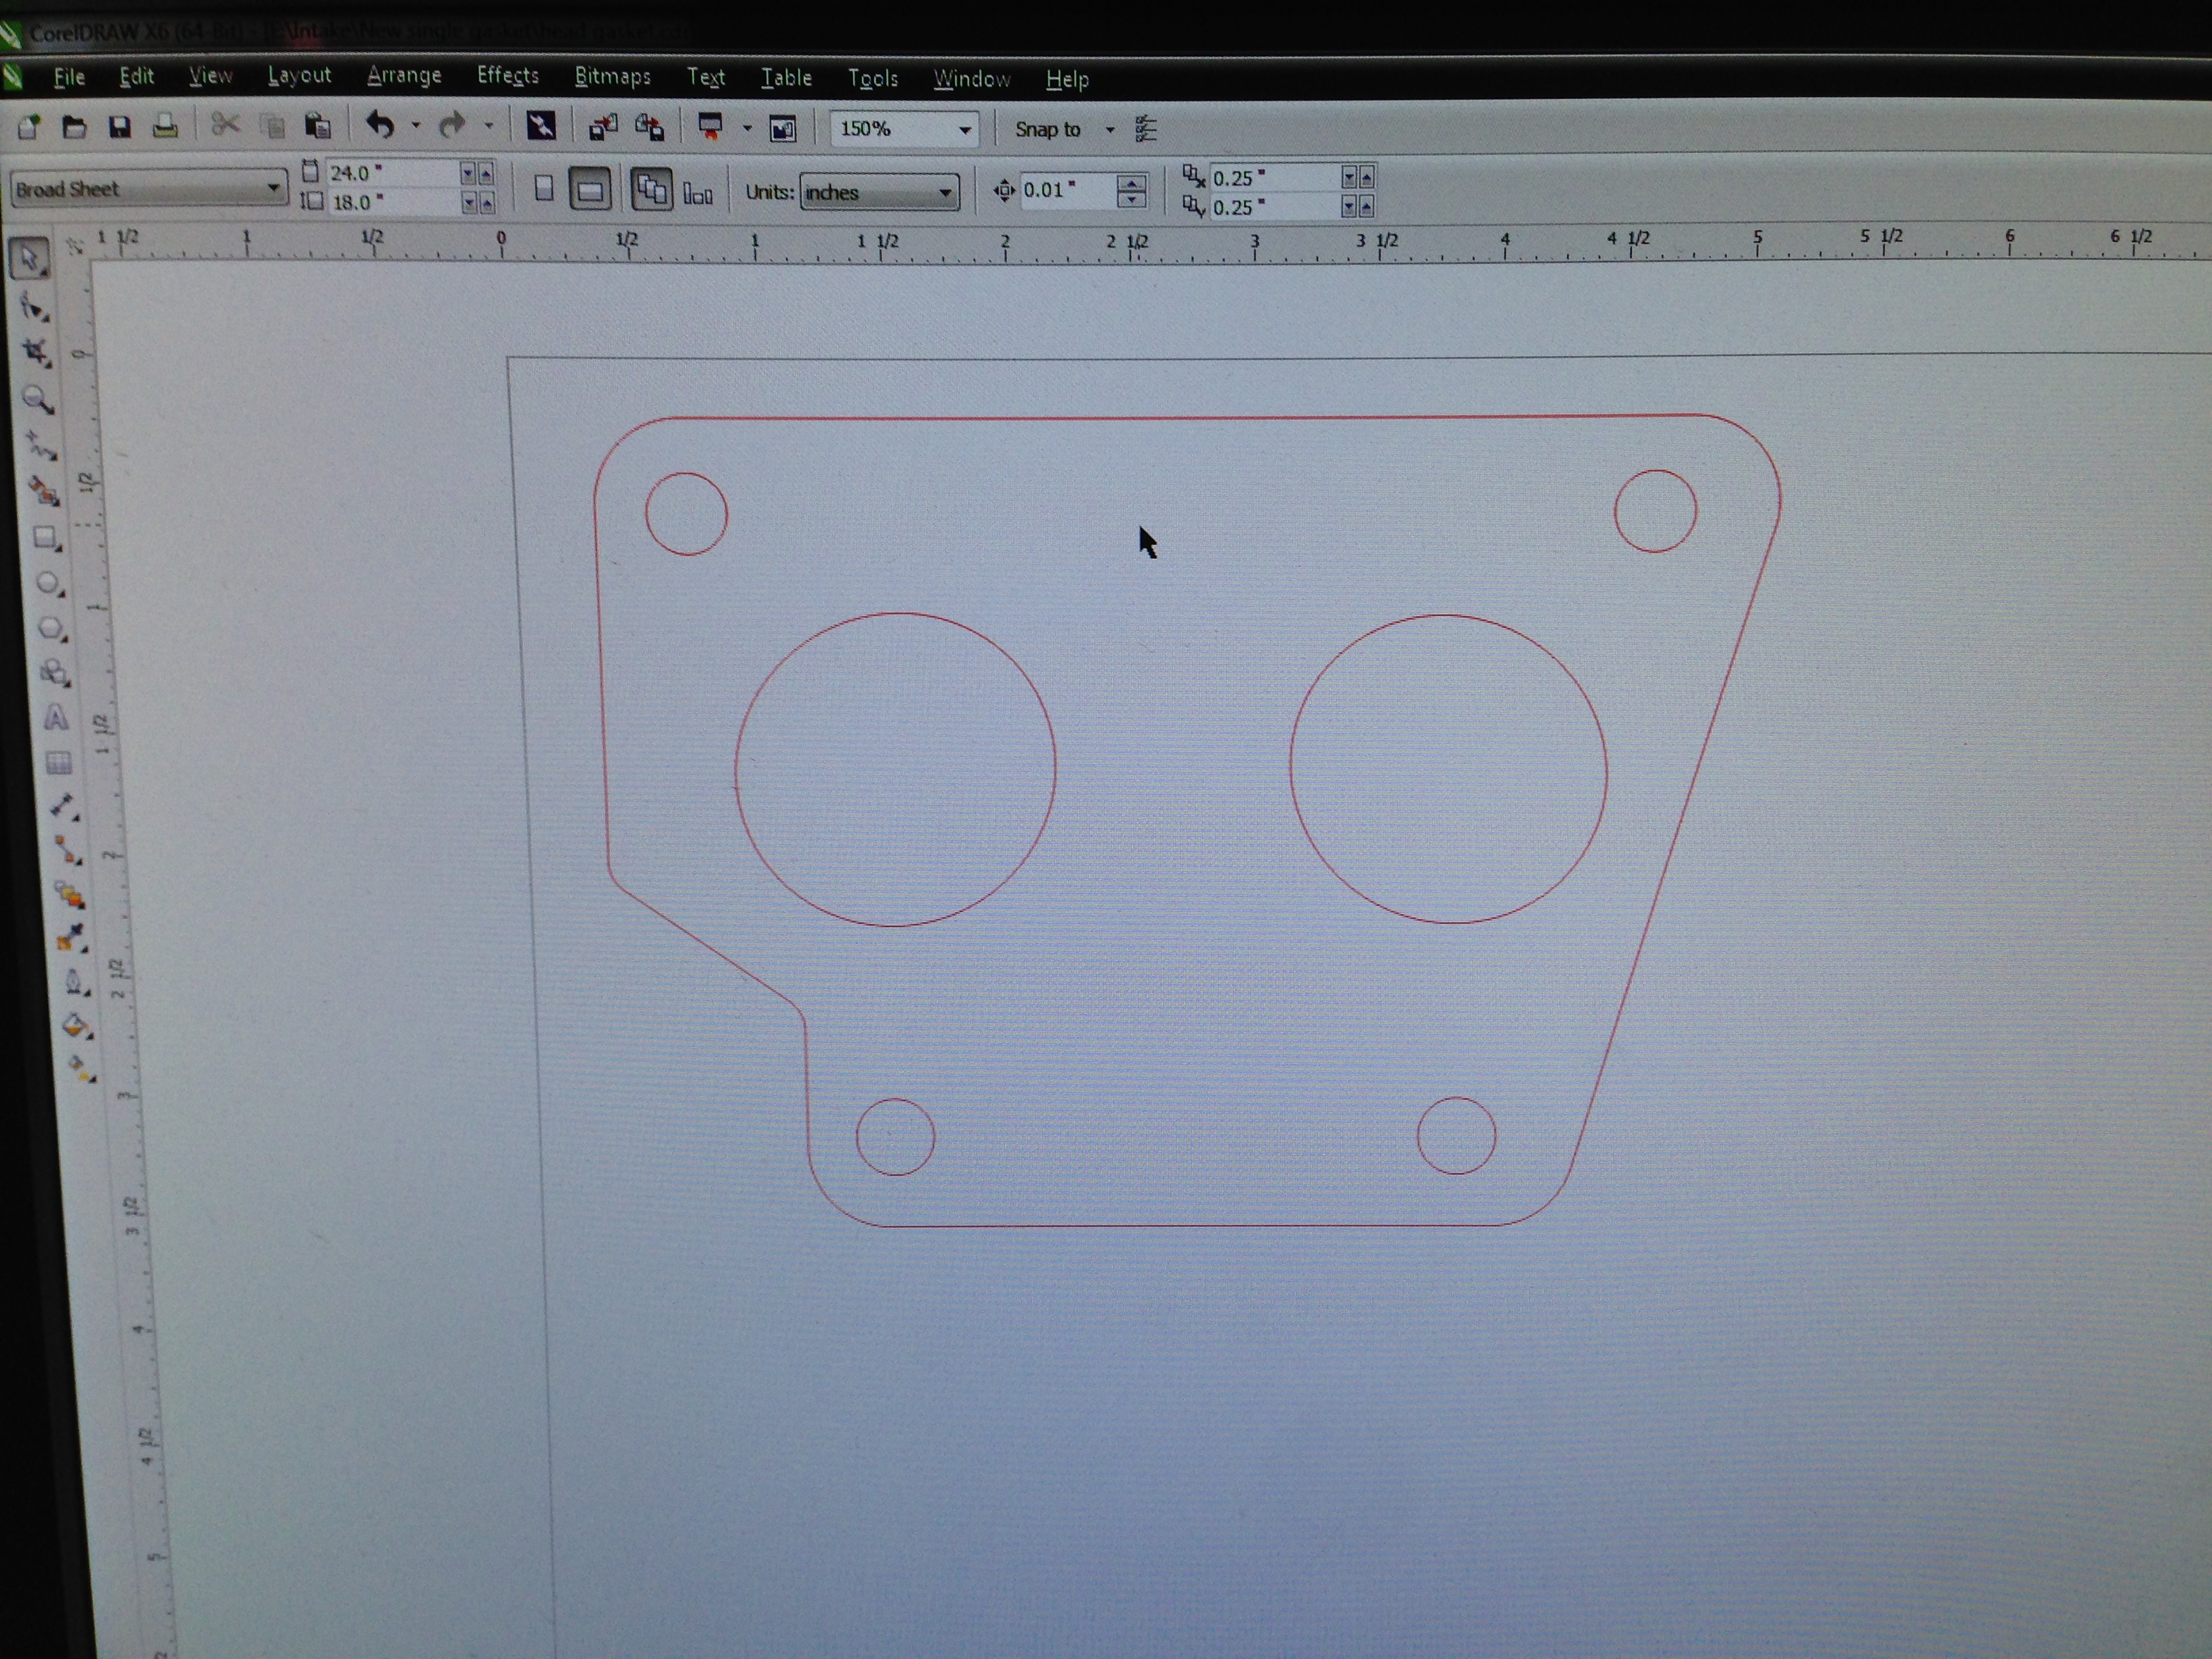
Task: Open the Help menu
Action: click(1067, 80)
